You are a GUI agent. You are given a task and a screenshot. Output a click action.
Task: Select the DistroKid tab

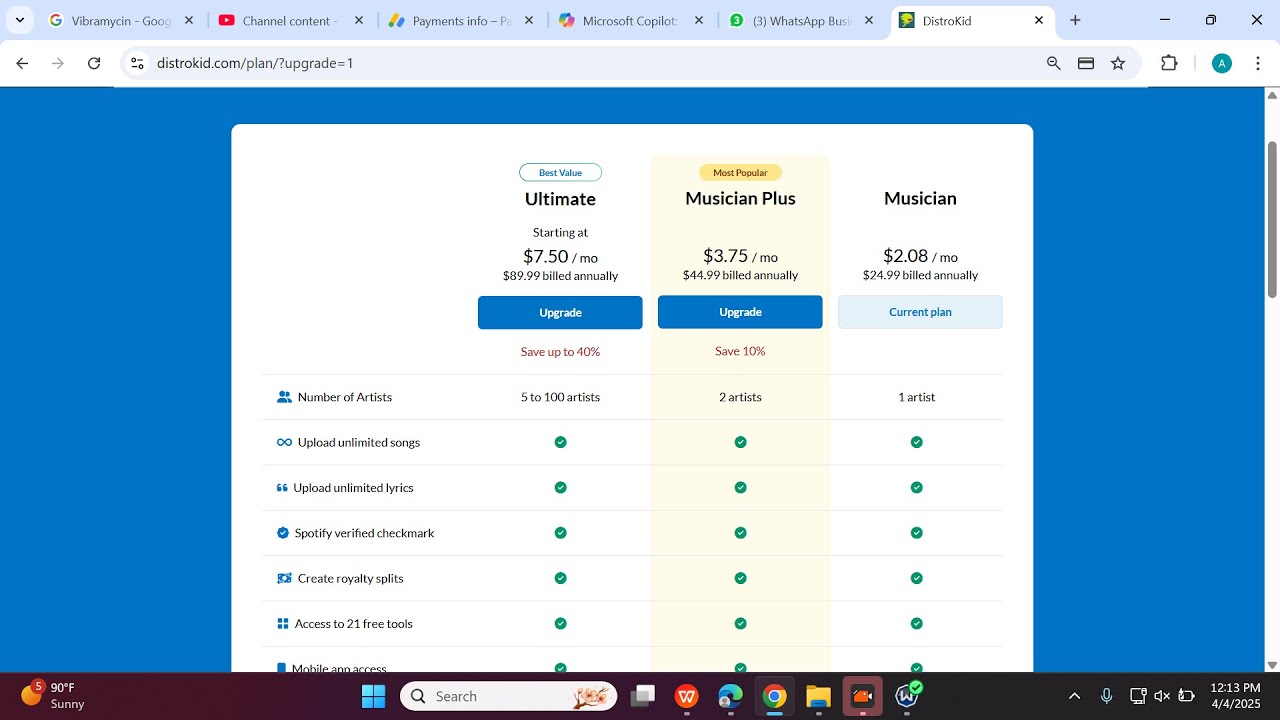click(x=972, y=20)
